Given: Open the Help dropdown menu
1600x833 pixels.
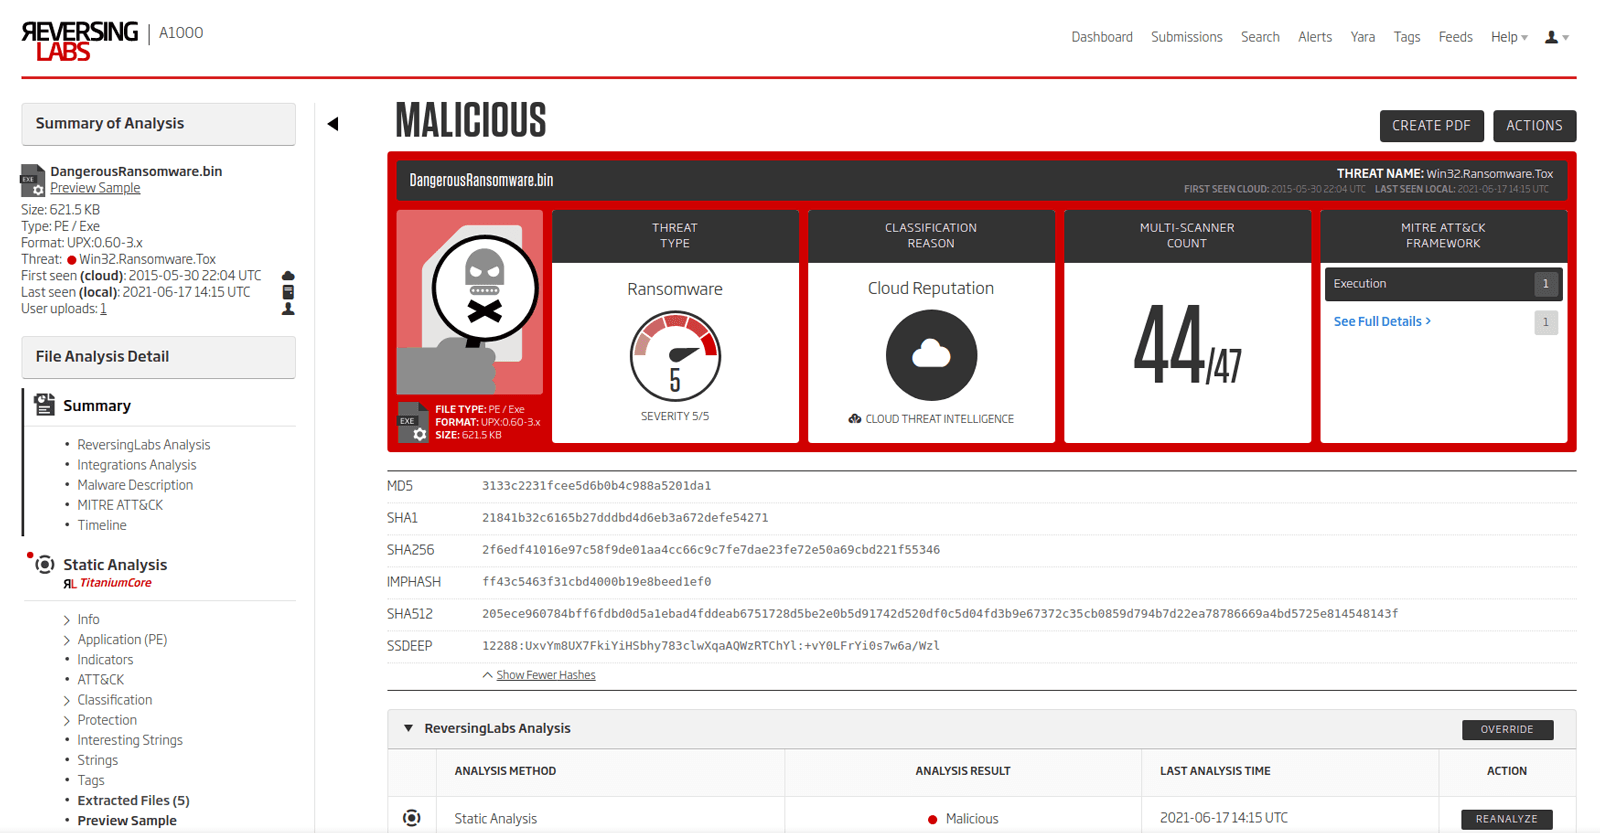Looking at the screenshot, I should (x=1508, y=37).
